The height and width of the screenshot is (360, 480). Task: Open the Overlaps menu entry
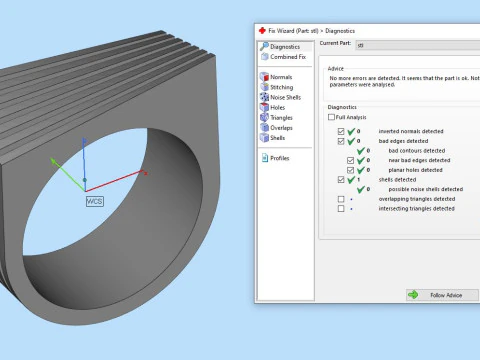click(x=281, y=128)
